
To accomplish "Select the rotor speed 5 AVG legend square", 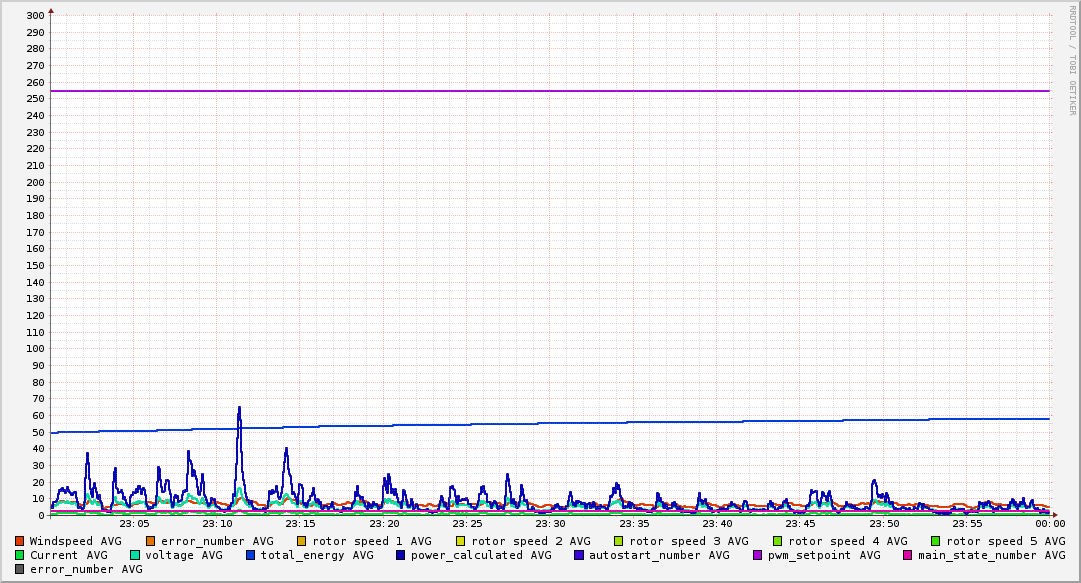I will pyautogui.click(x=936, y=541).
